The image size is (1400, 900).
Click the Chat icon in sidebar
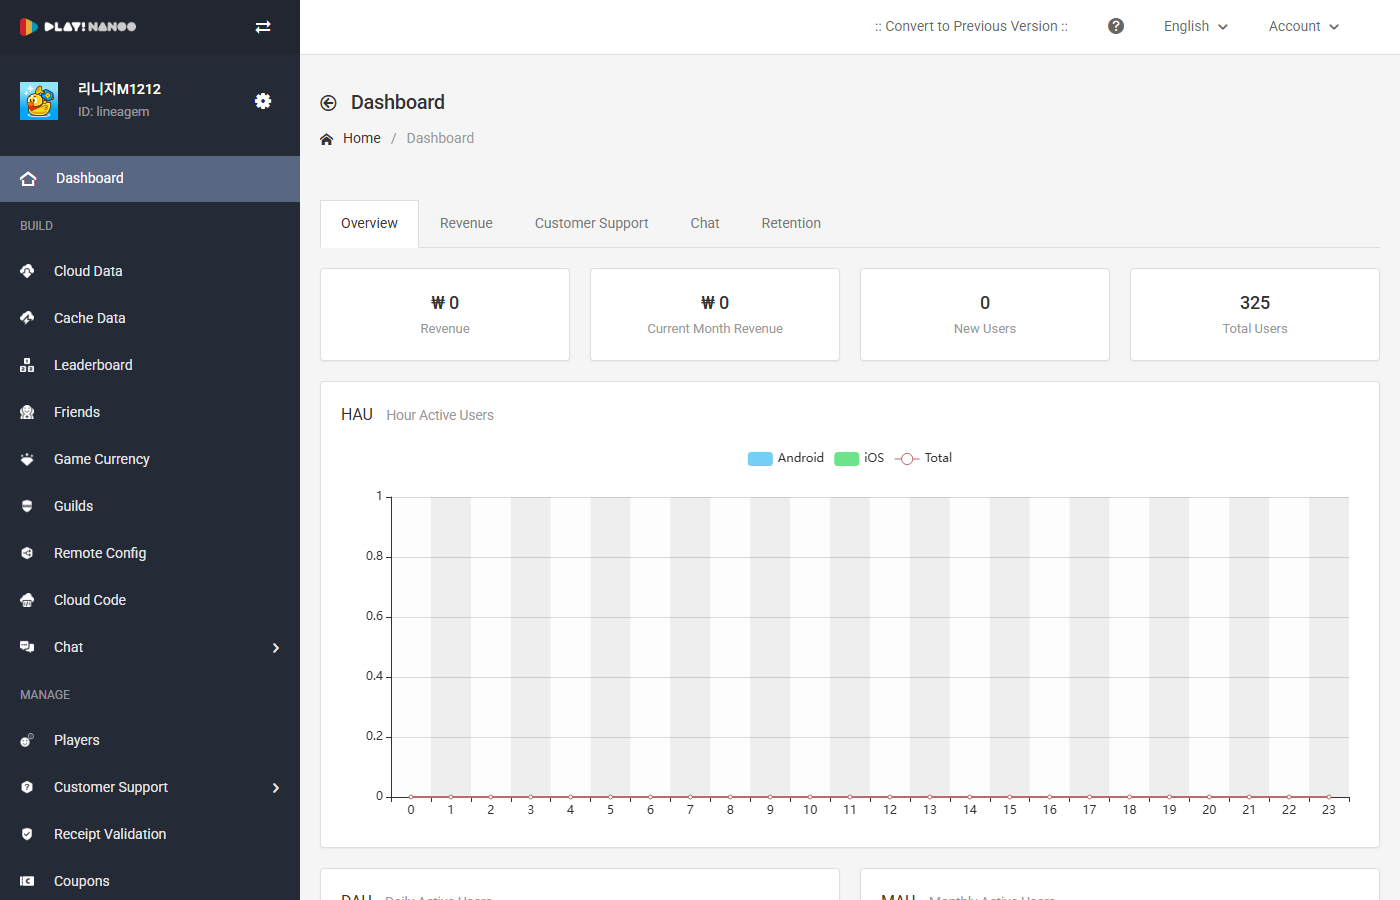pyautogui.click(x=27, y=647)
